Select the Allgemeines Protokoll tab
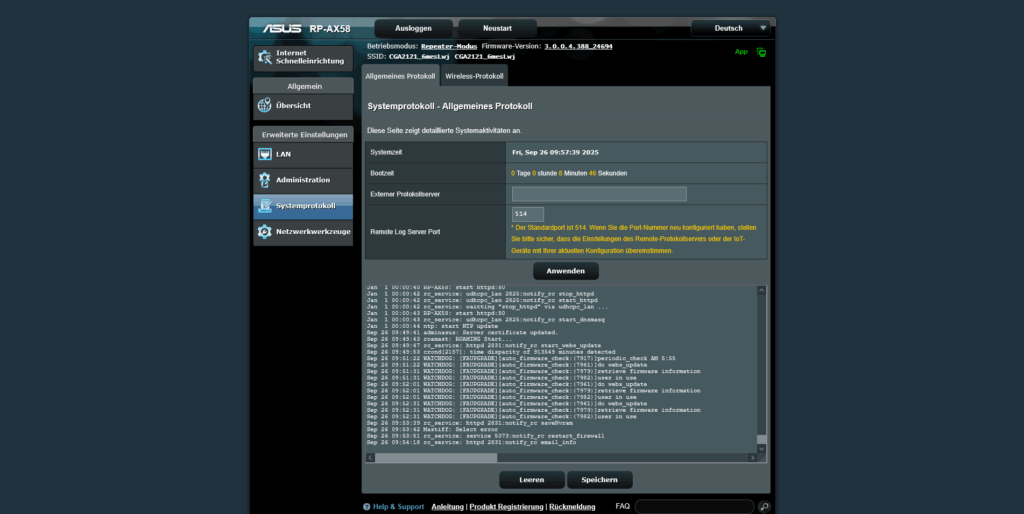Screen dimensions: 1024x514 [400, 76]
